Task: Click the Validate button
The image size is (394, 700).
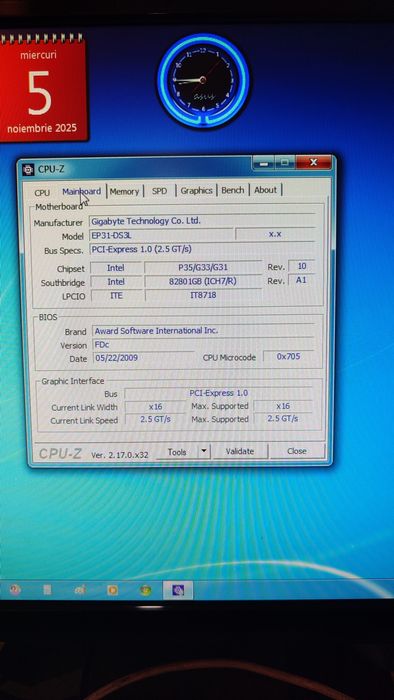Action: (240, 451)
